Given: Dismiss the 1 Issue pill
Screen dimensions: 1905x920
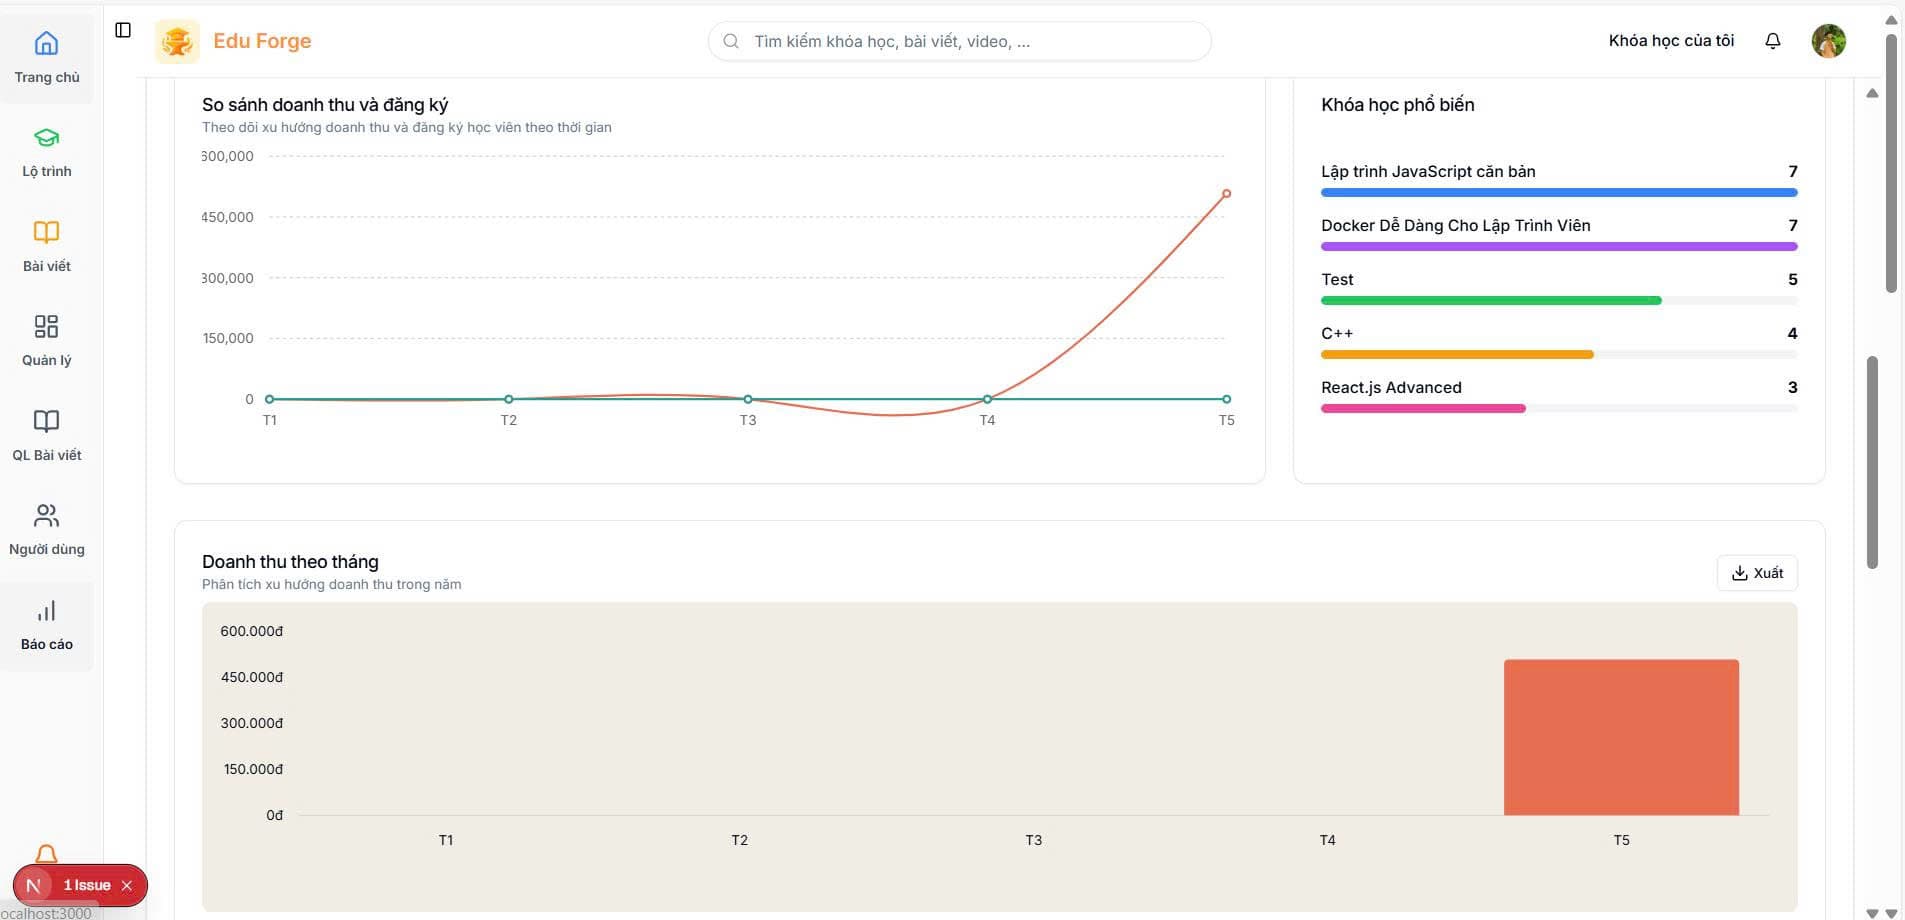Looking at the screenshot, I should click(127, 885).
